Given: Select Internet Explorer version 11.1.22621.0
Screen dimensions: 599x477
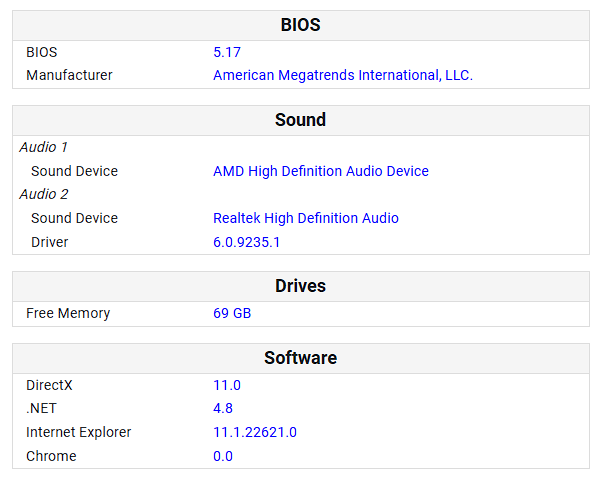Looking at the screenshot, I should coord(255,432).
